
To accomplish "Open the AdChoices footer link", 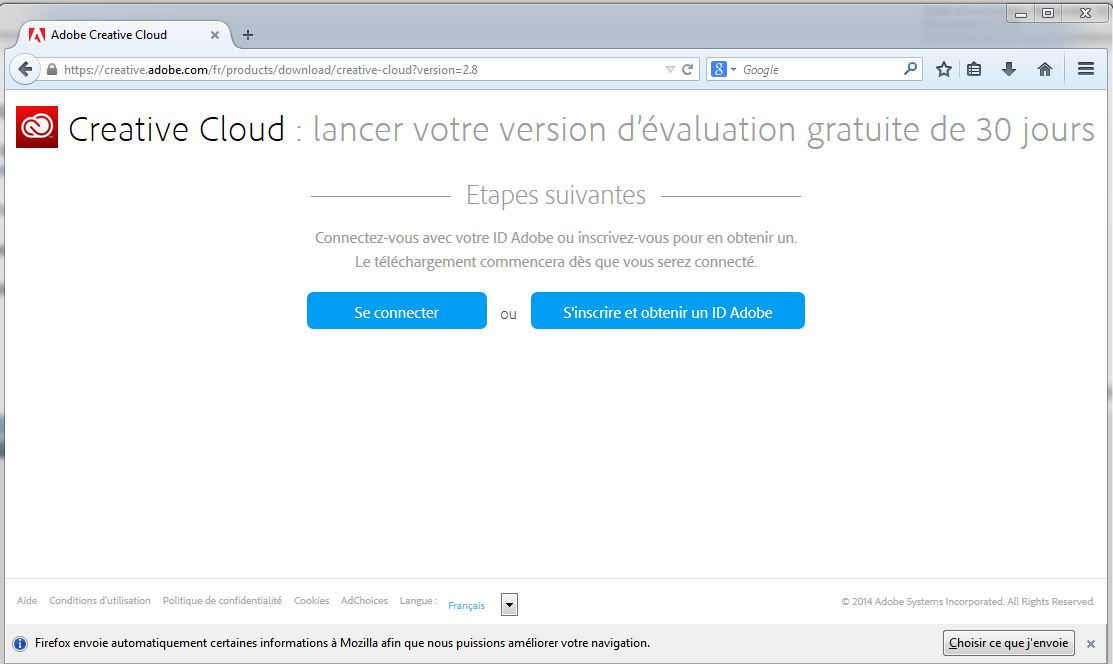I will pyautogui.click(x=364, y=601).
